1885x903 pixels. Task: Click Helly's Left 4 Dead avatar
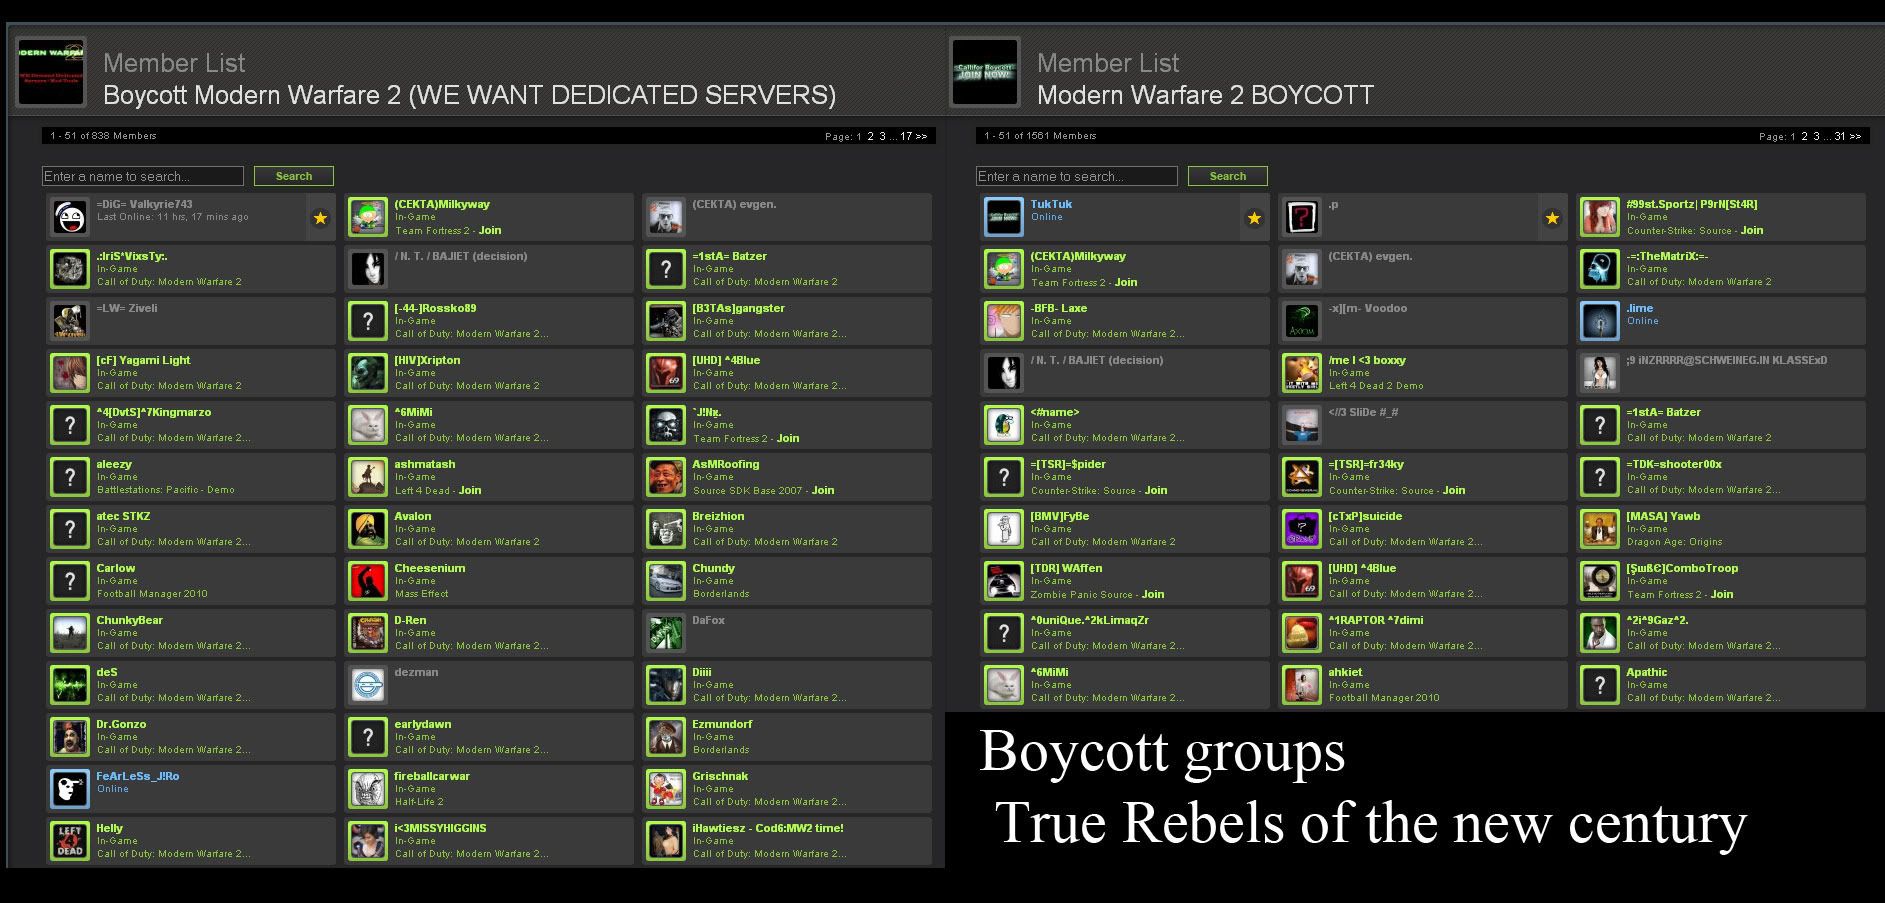pyautogui.click(x=70, y=841)
